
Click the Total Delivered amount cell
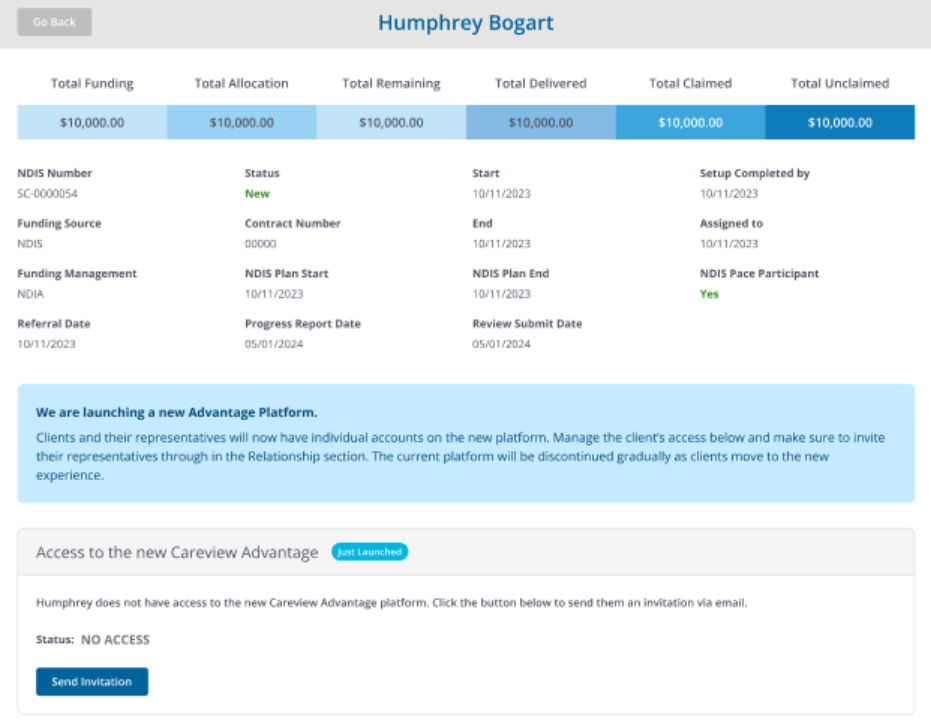click(540, 123)
